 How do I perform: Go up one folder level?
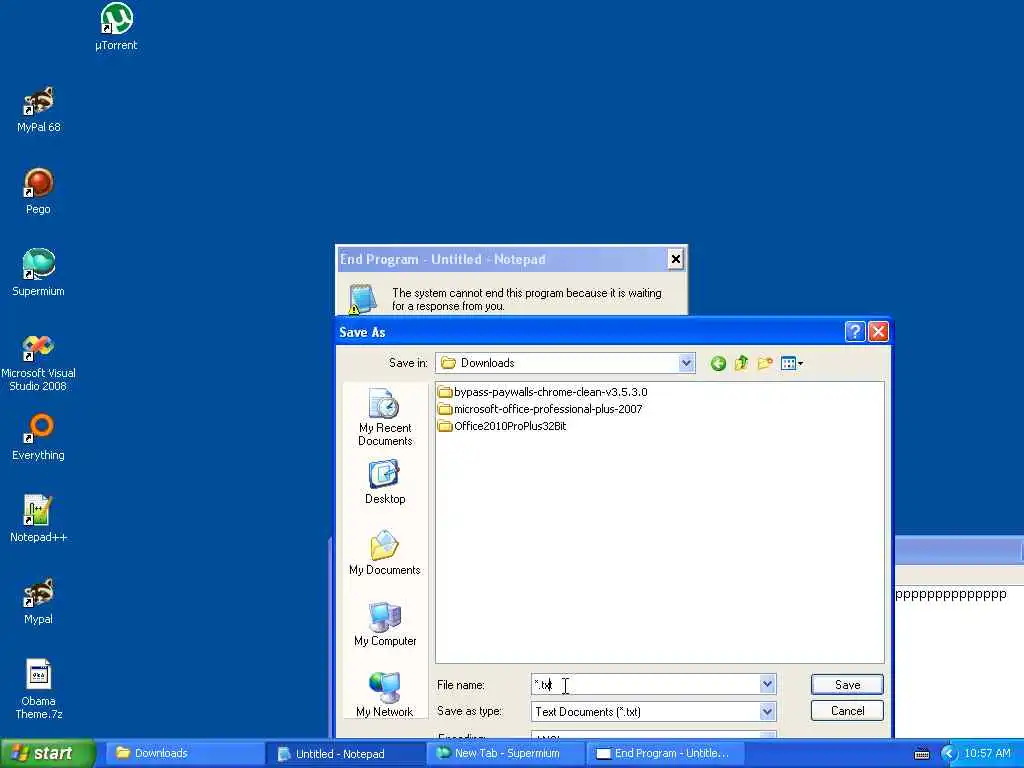[741, 364]
